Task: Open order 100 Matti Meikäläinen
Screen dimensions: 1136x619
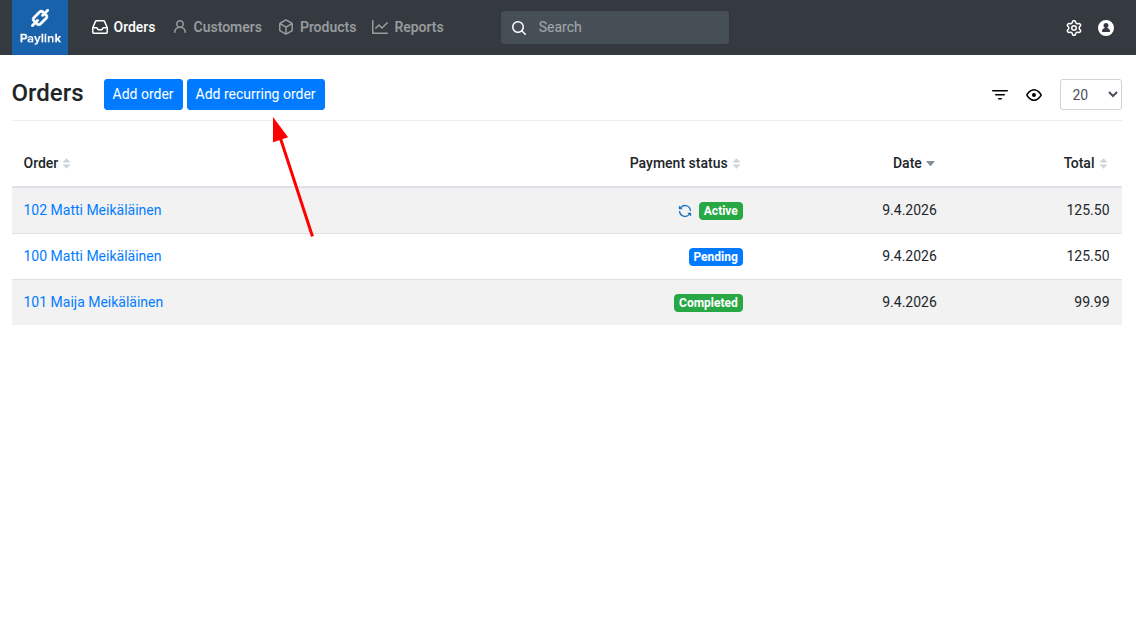Action: [92, 256]
